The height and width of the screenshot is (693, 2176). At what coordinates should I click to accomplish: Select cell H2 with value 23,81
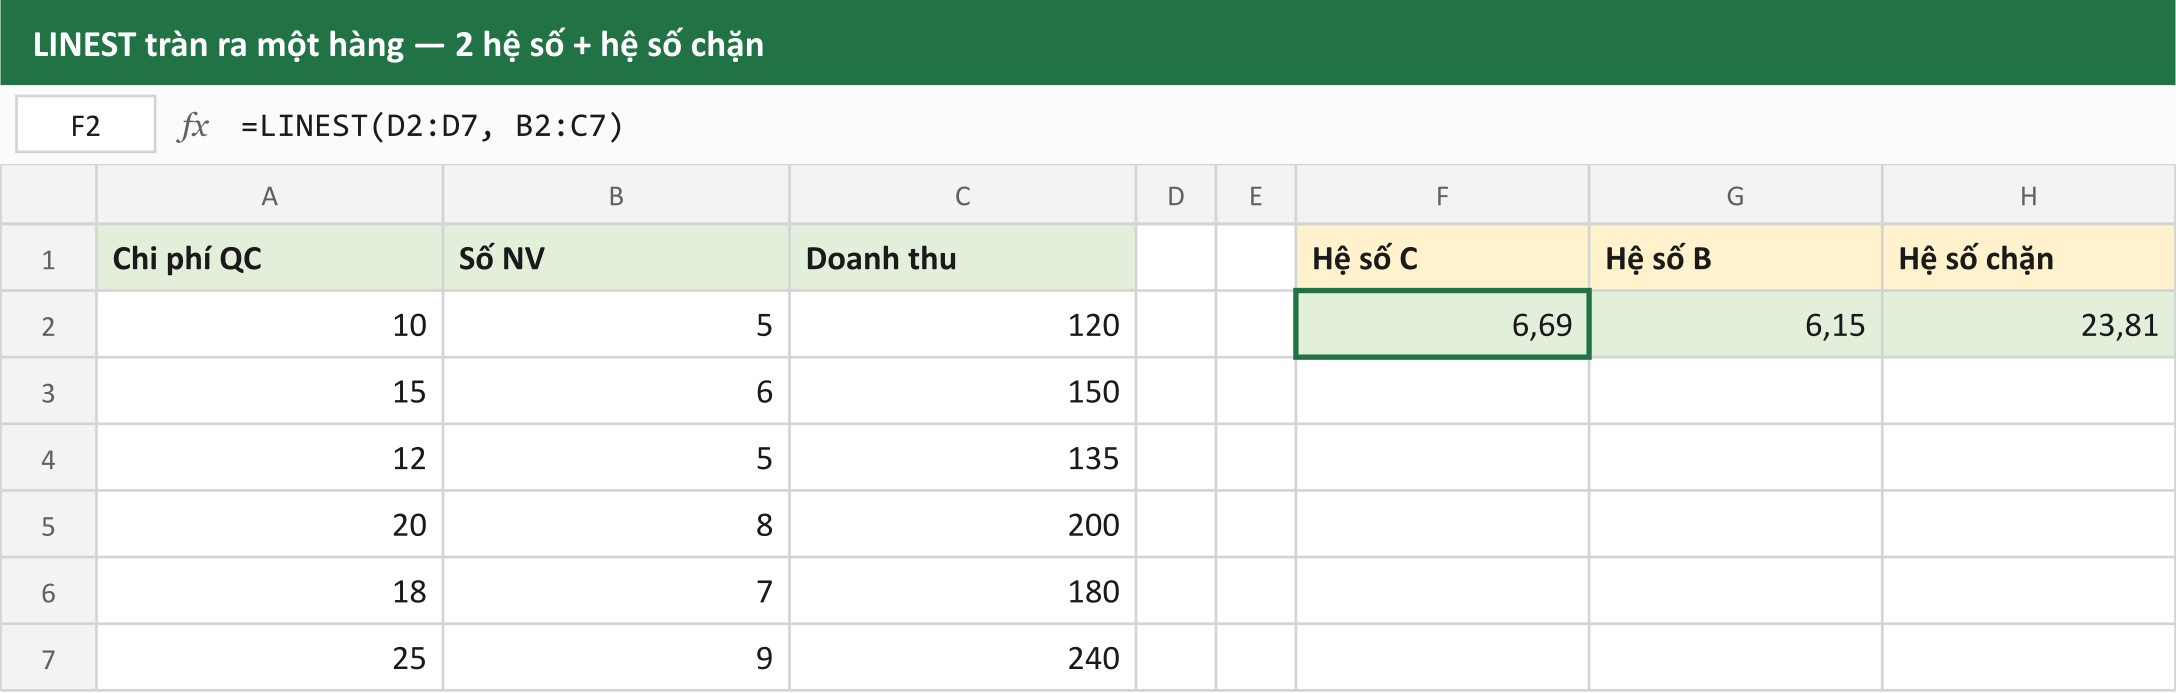click(2029, 324)
